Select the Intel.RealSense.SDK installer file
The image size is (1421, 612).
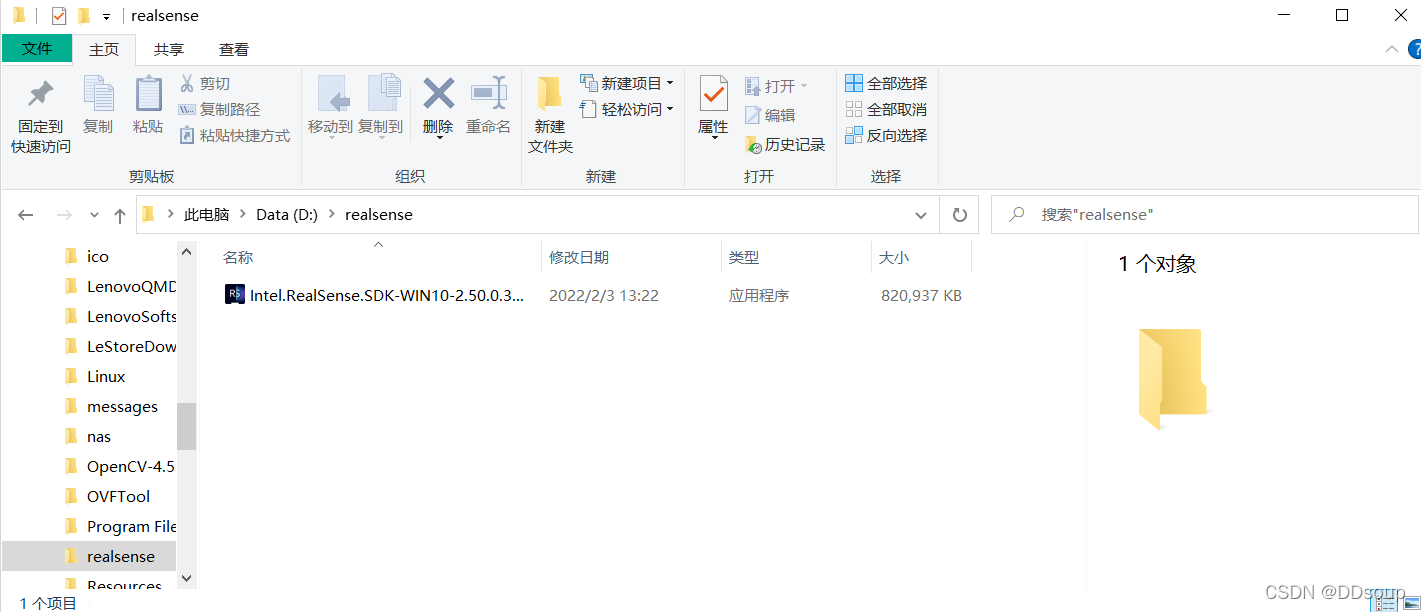pos(374,295)
